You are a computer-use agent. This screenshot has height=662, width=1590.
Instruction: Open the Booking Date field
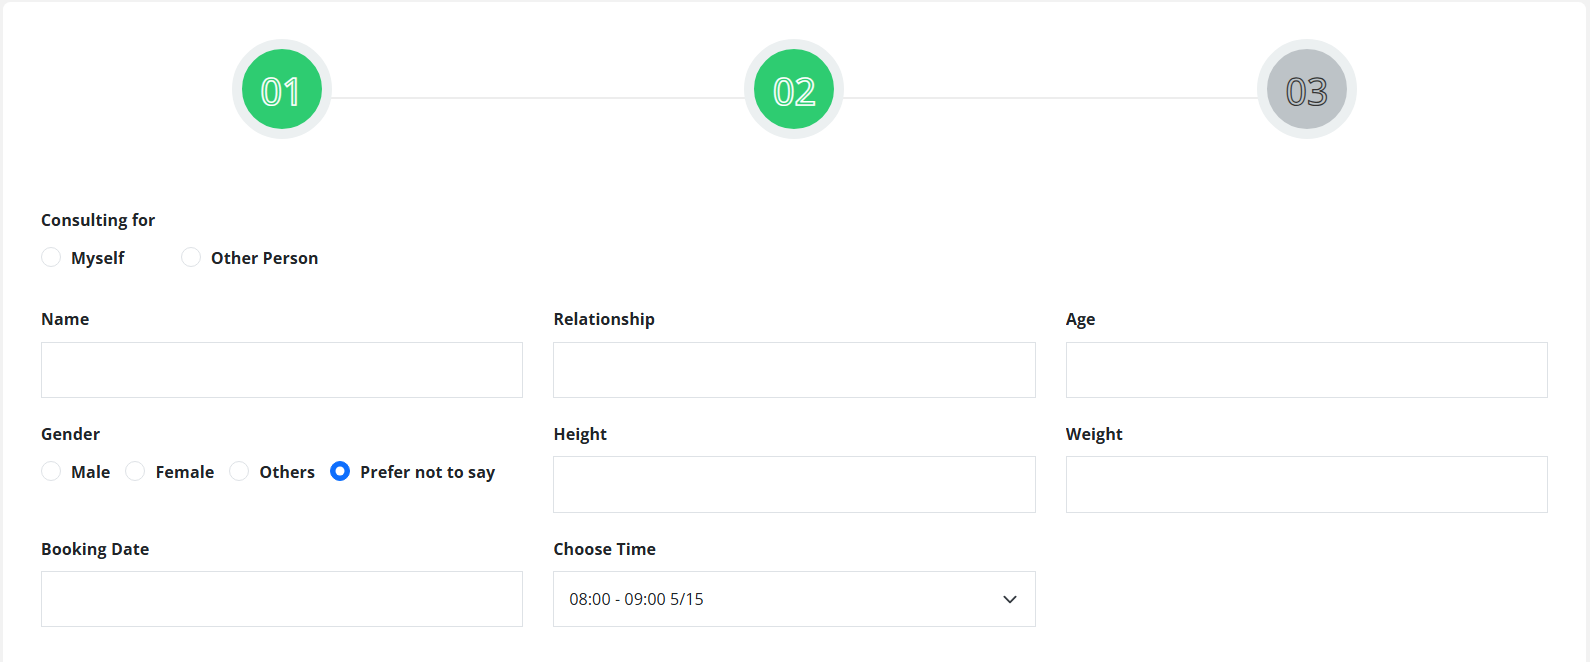tap(281, 599)
